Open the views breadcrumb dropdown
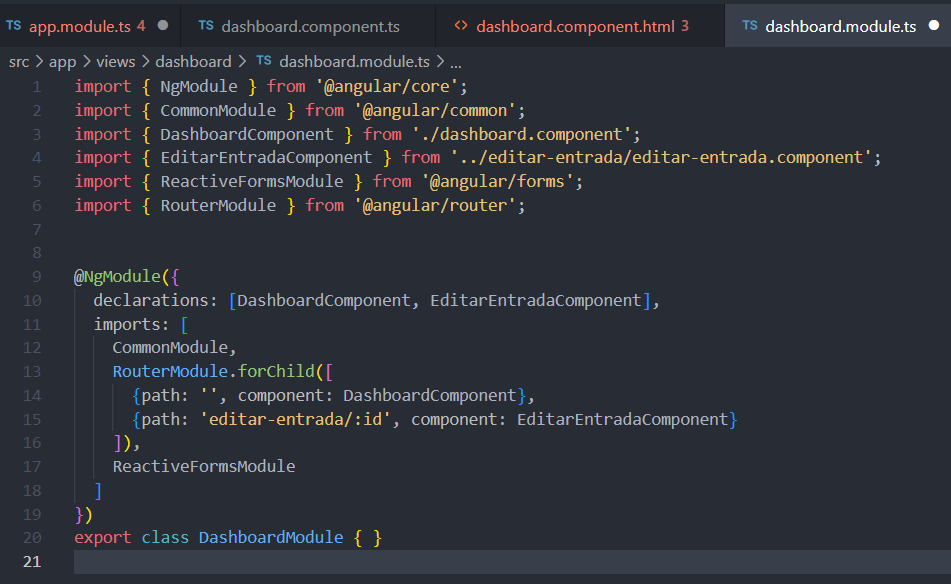Image resolution: width=951 pixels, height=584 pixels. pos(116,61)
